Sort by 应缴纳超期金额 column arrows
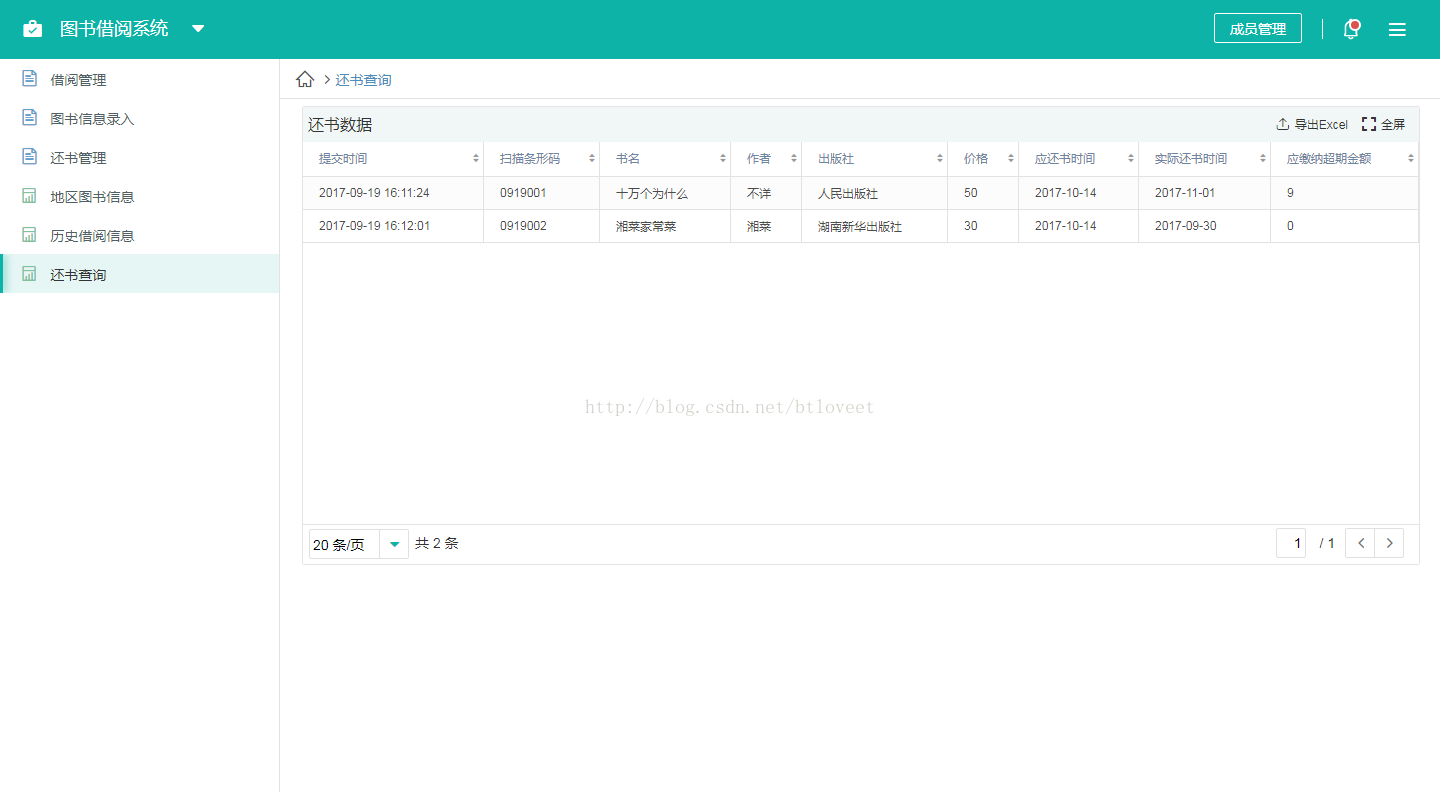 click(x=1410, y=158)
